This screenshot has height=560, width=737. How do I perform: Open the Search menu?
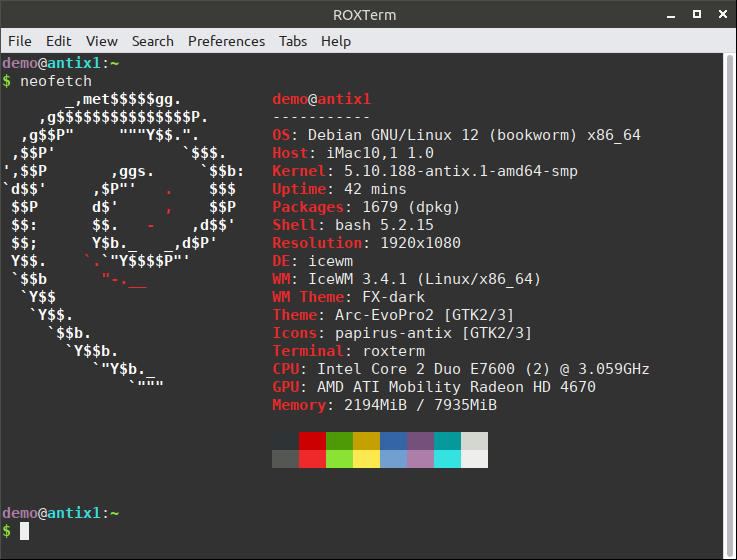[153, 41]
